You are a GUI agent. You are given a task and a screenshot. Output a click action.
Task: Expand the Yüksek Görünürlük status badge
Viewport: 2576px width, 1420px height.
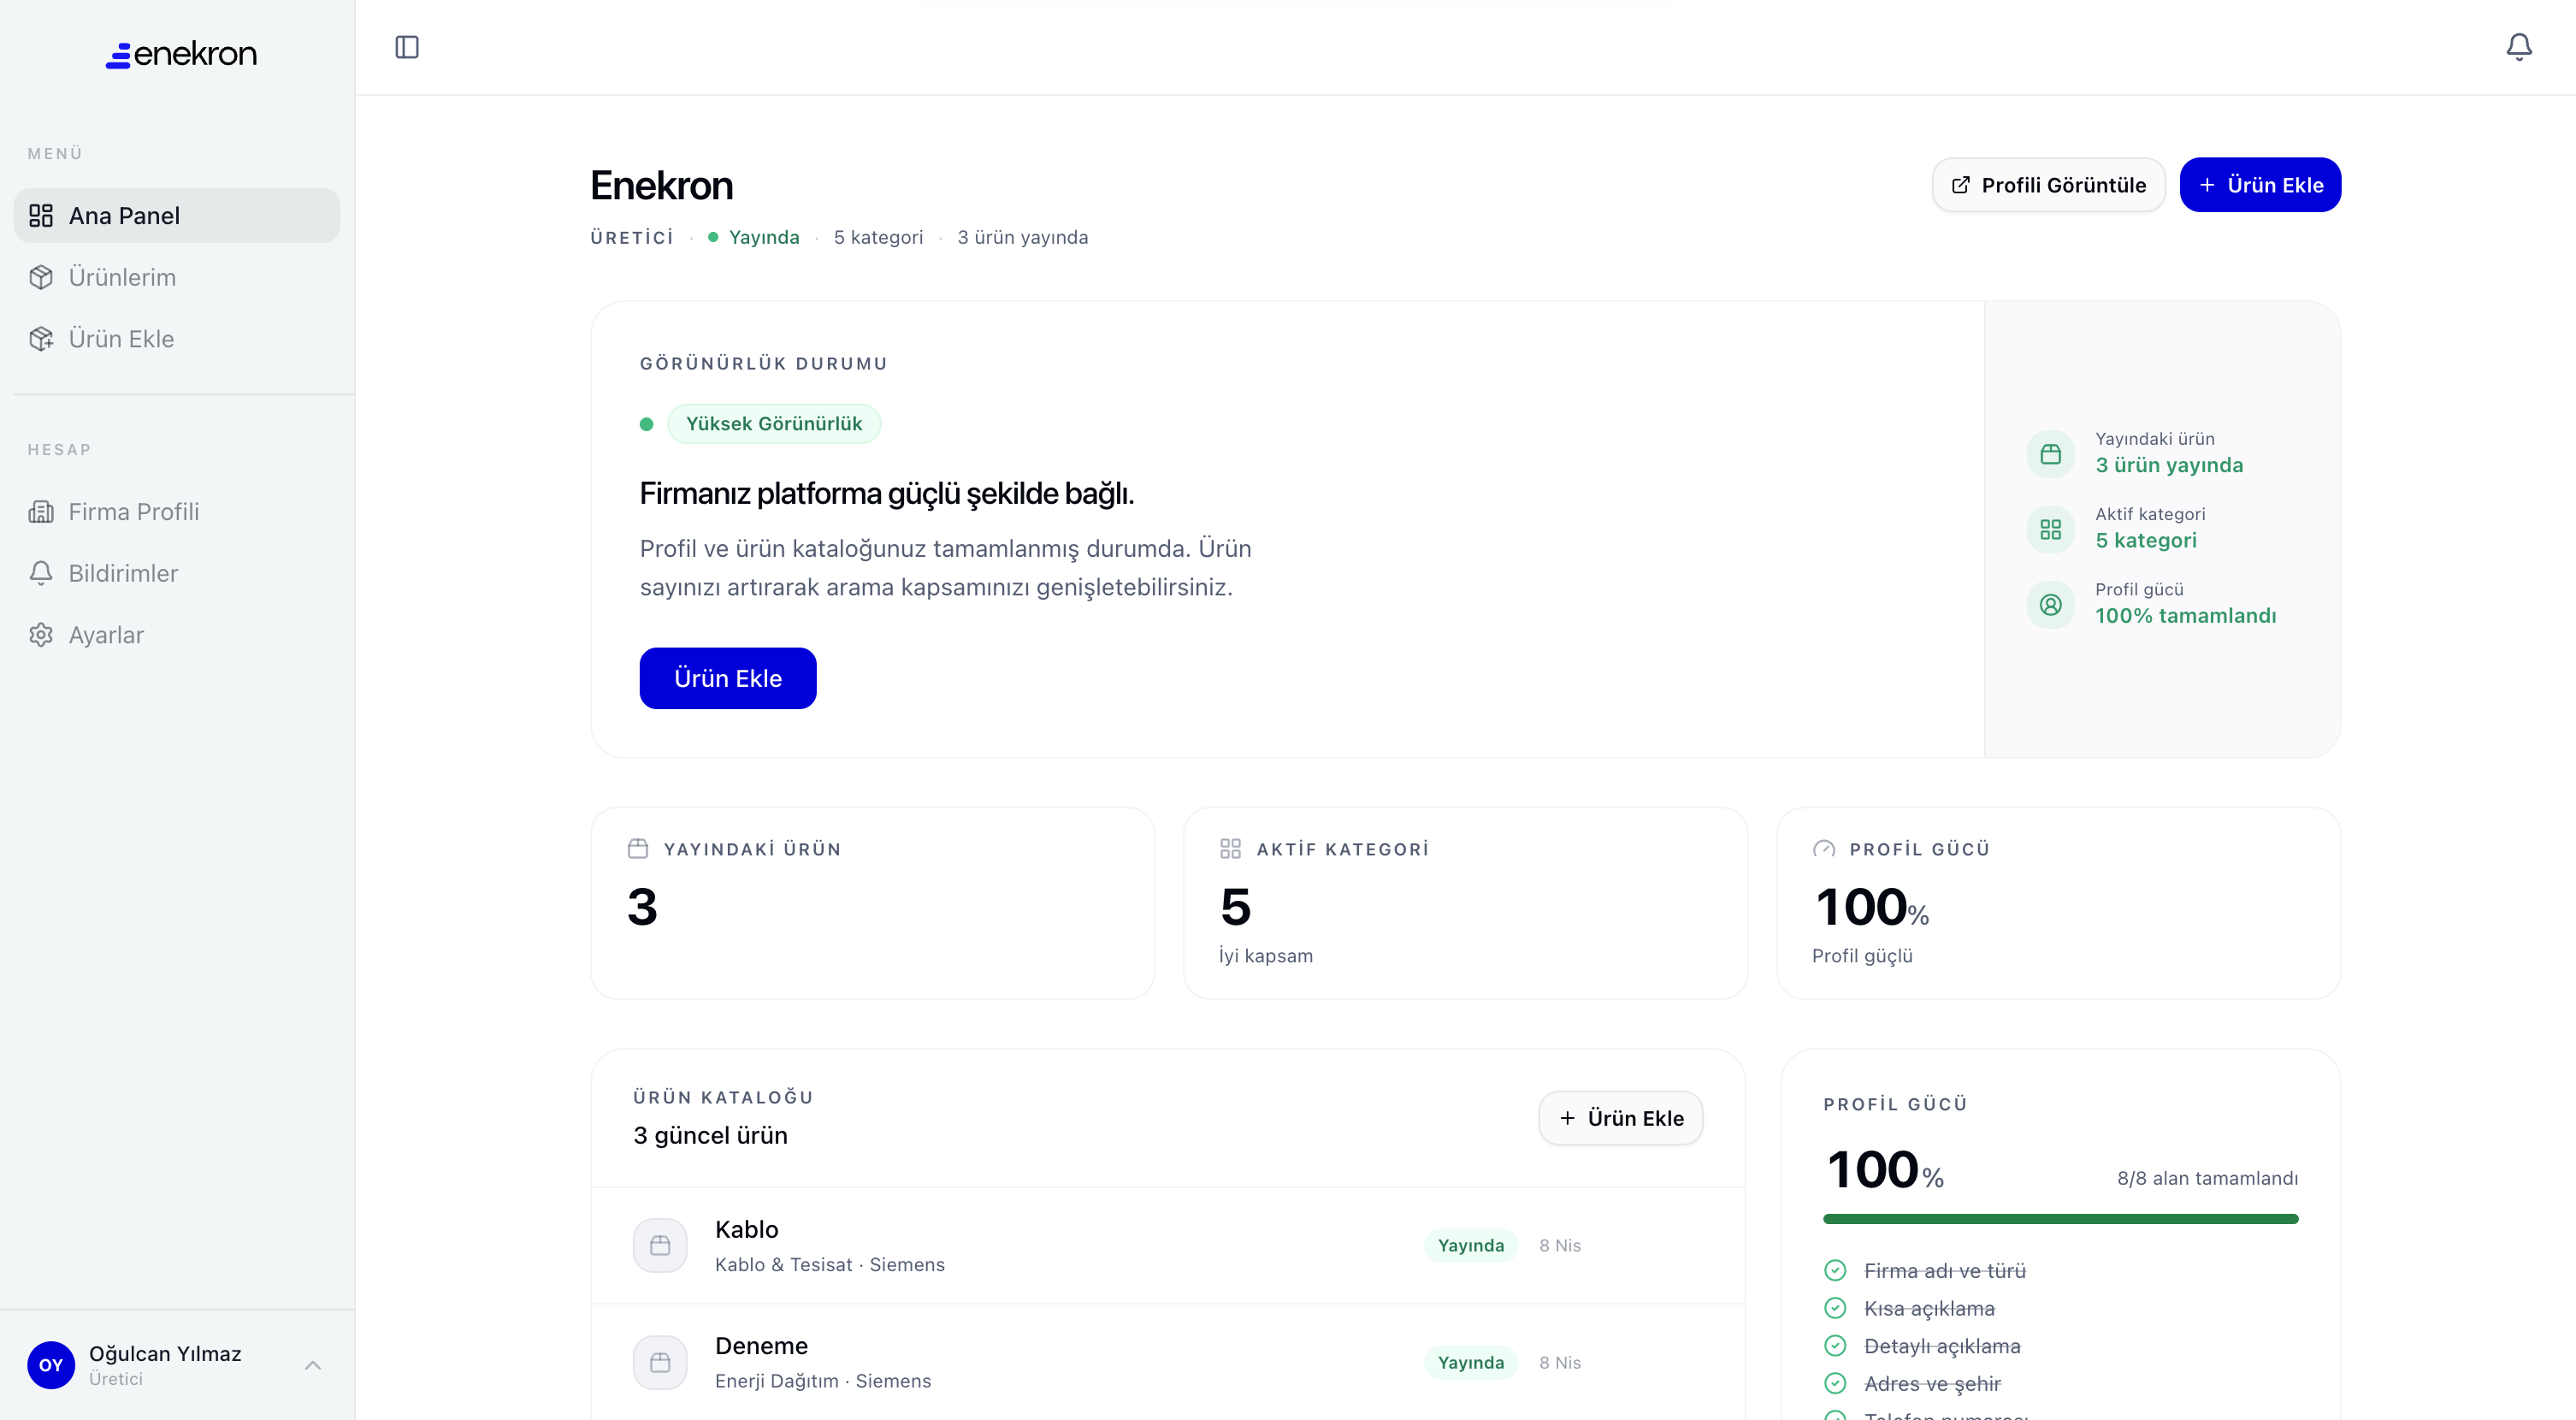tap(774, 423)
